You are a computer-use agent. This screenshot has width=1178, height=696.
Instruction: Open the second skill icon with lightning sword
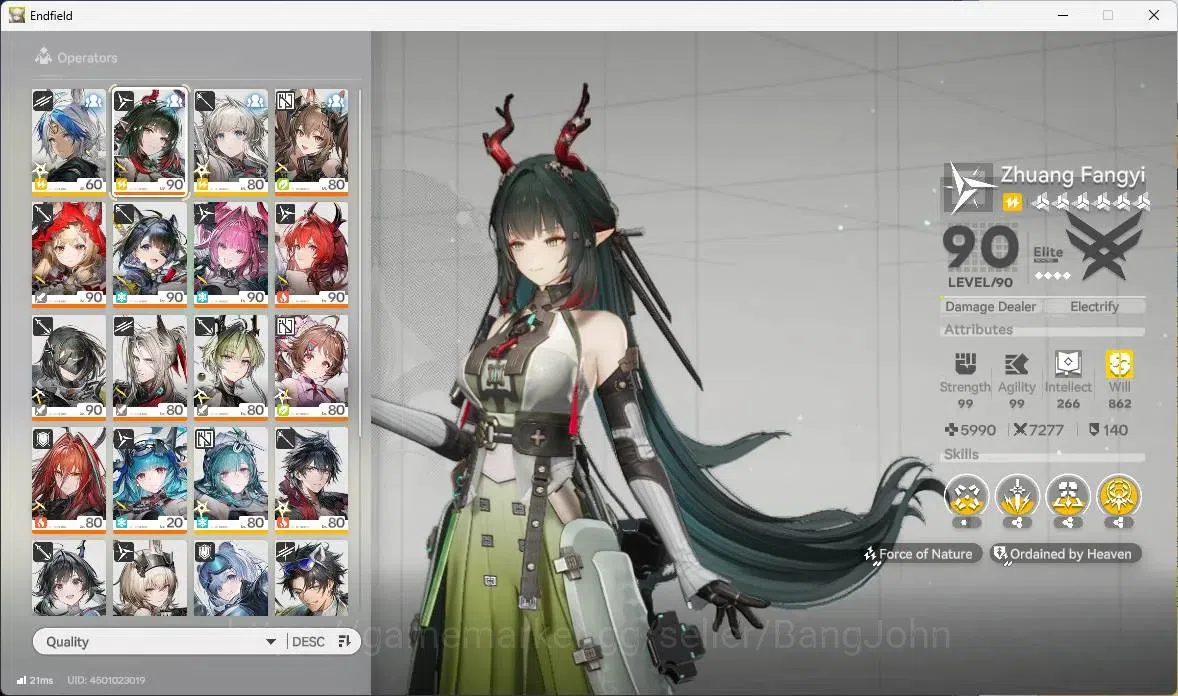point(1016,495)
